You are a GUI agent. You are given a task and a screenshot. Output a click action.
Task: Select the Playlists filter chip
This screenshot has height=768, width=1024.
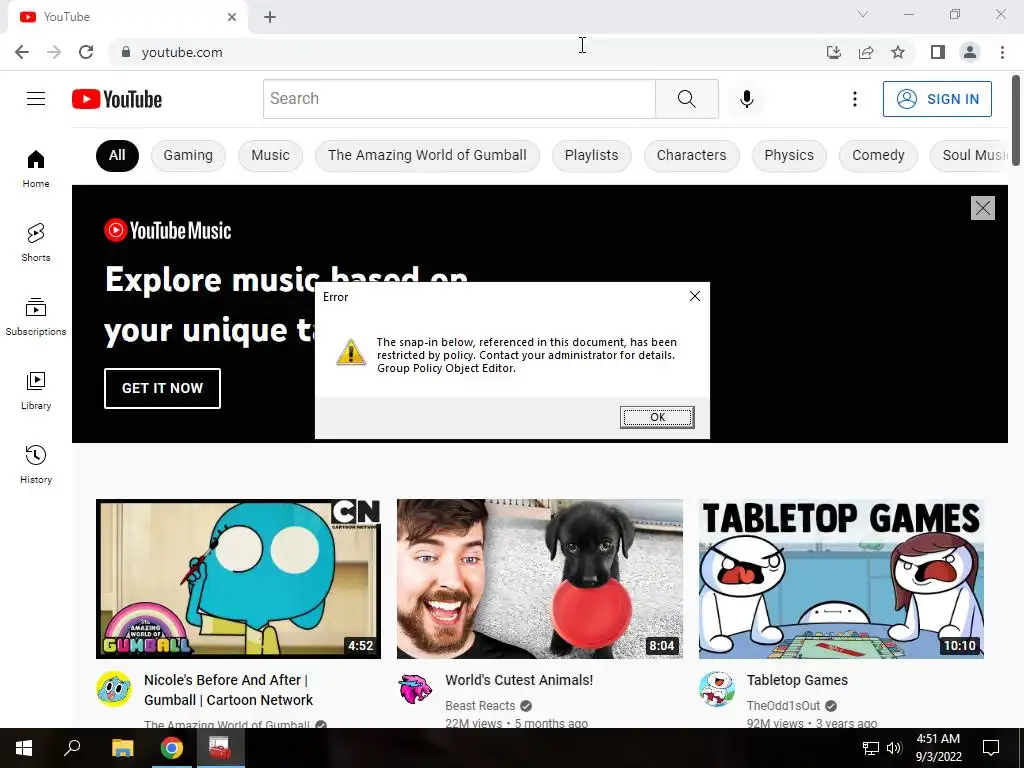pyautogui.click(x=592, y=155)
